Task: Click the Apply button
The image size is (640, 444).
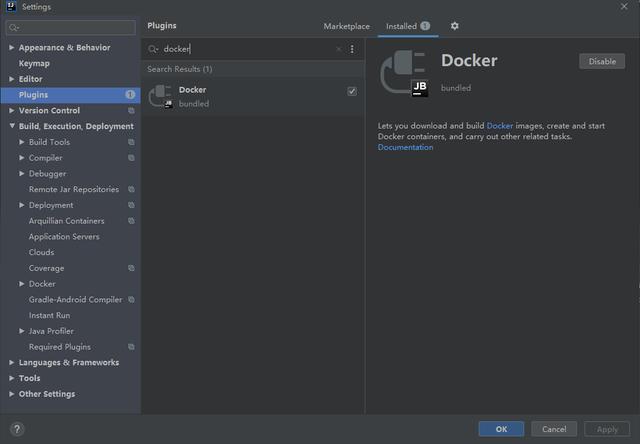Action: click(607, 429)
